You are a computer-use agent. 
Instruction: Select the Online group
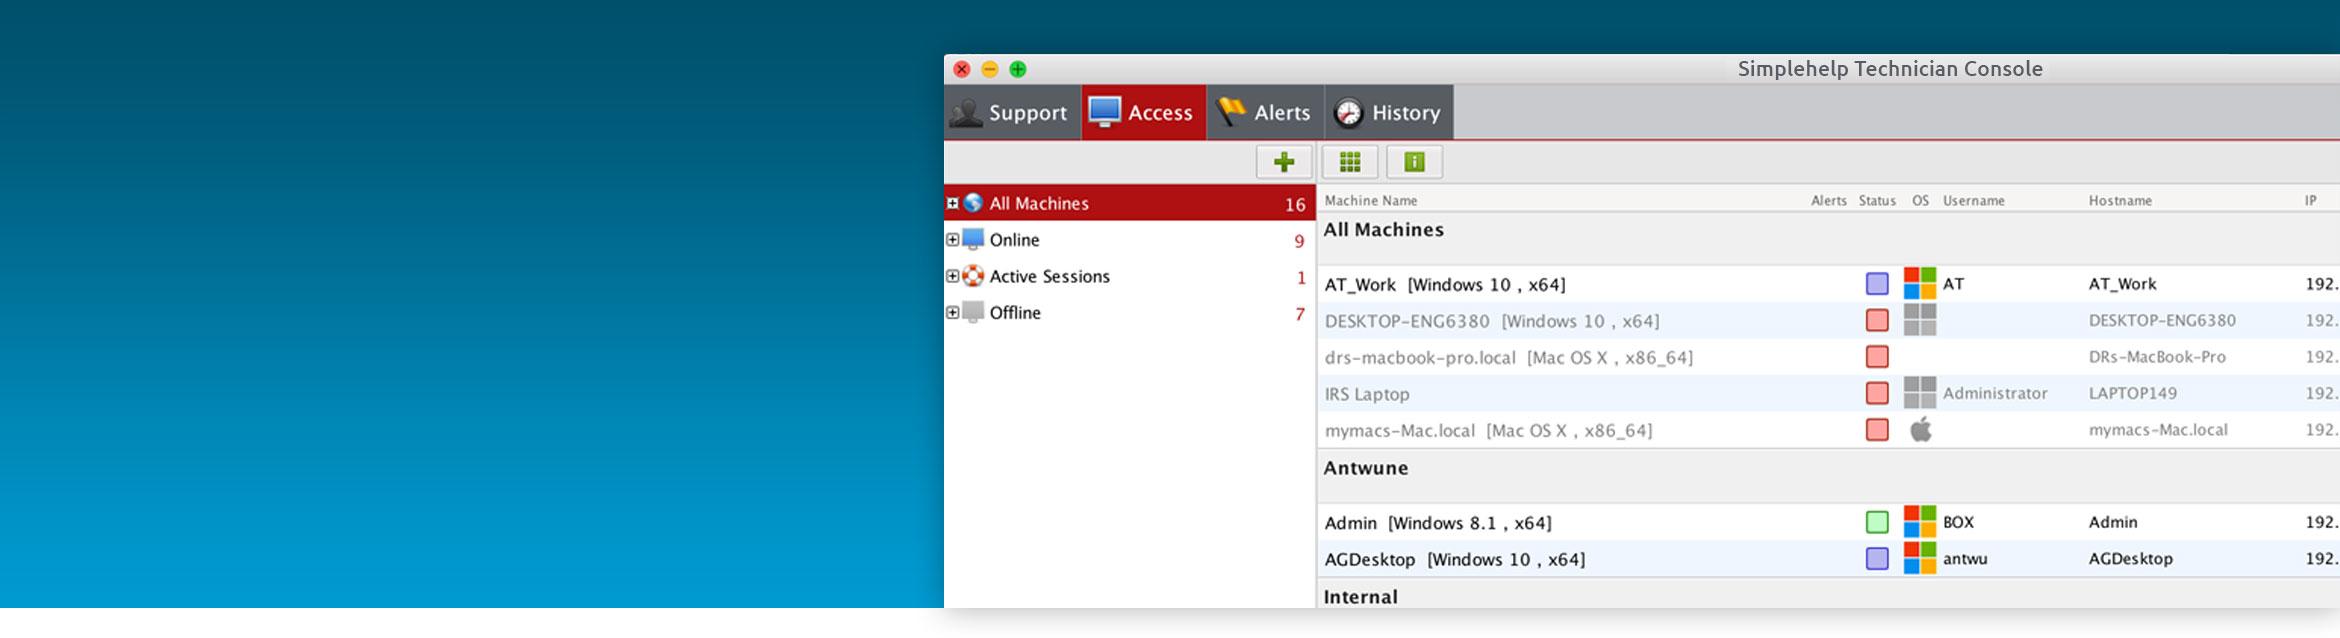pos(1130,240)
